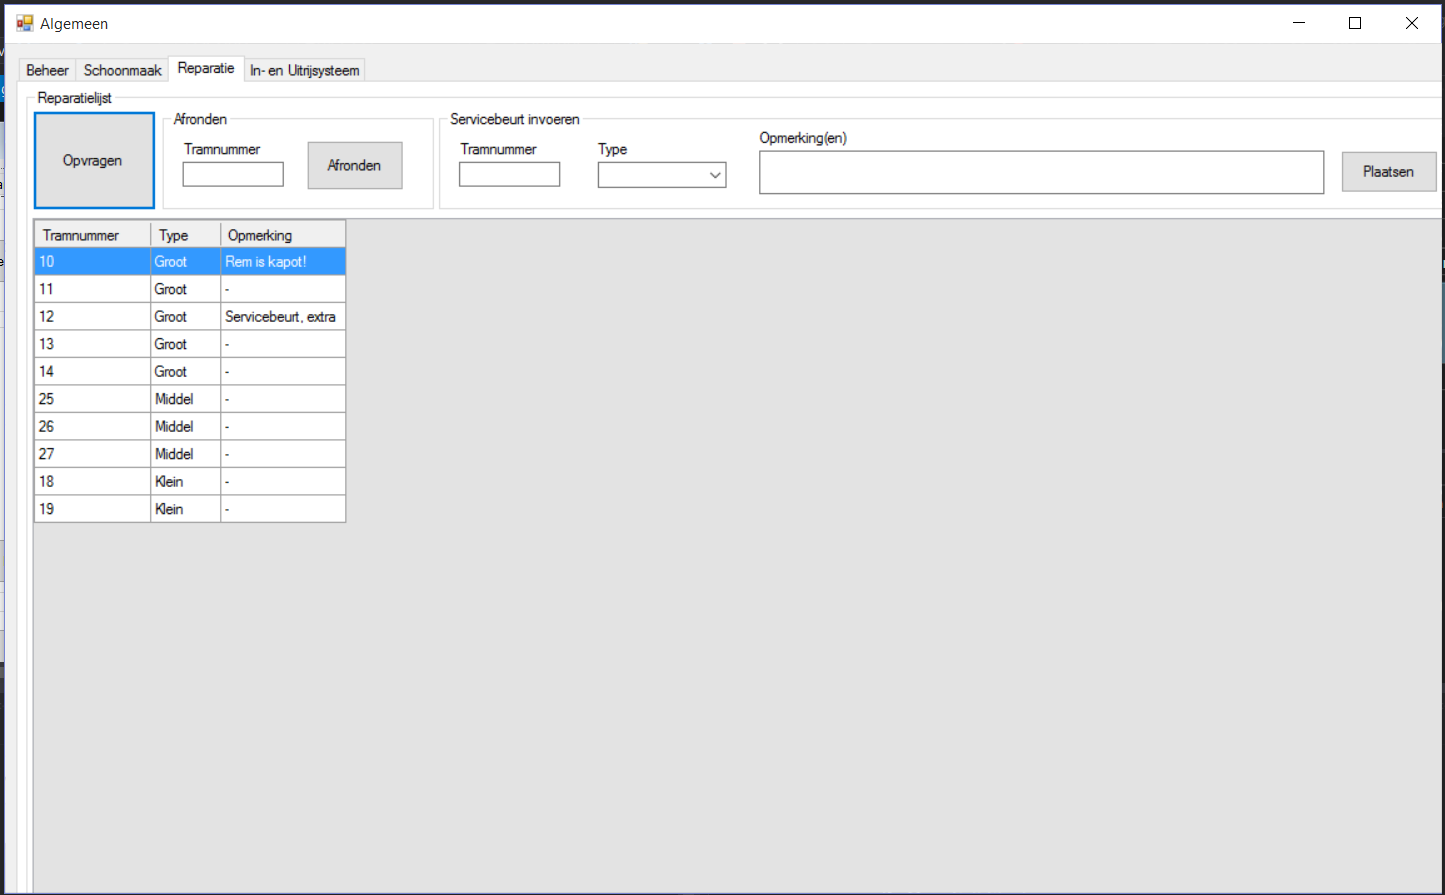Click the Opmerking(en) text box

click(x=1041, y=173)
